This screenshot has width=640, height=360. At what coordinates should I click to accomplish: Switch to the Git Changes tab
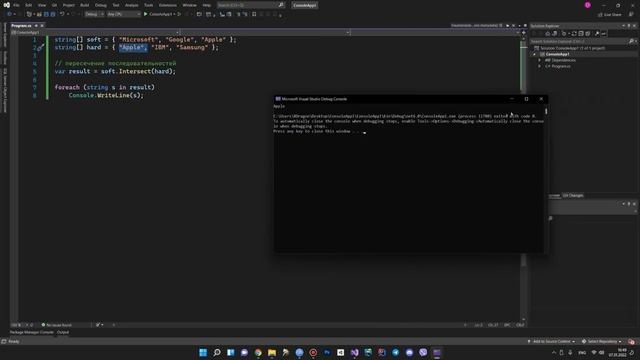[573, 196]
